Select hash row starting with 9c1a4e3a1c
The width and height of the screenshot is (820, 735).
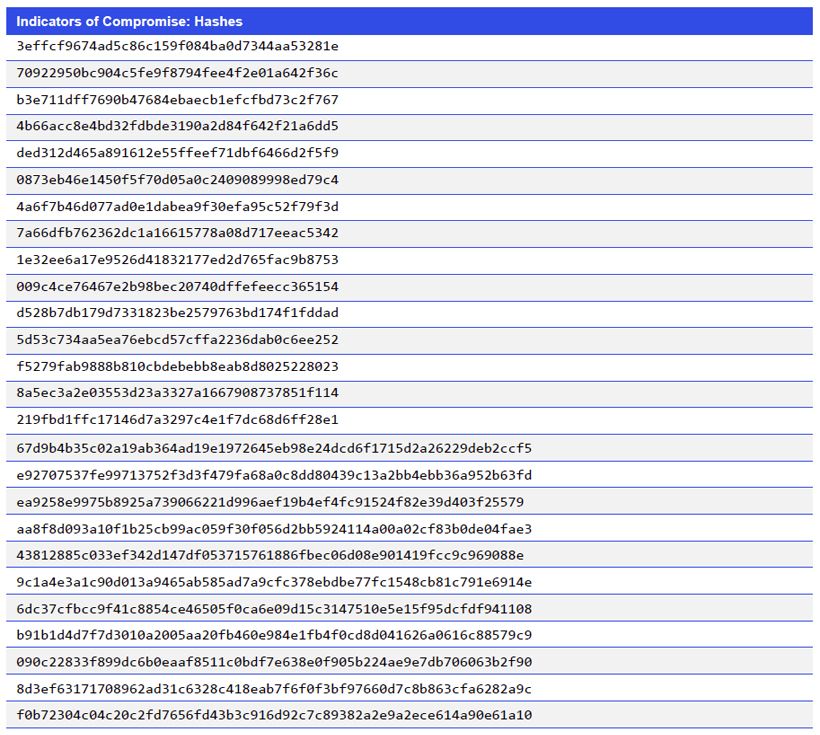274,582
